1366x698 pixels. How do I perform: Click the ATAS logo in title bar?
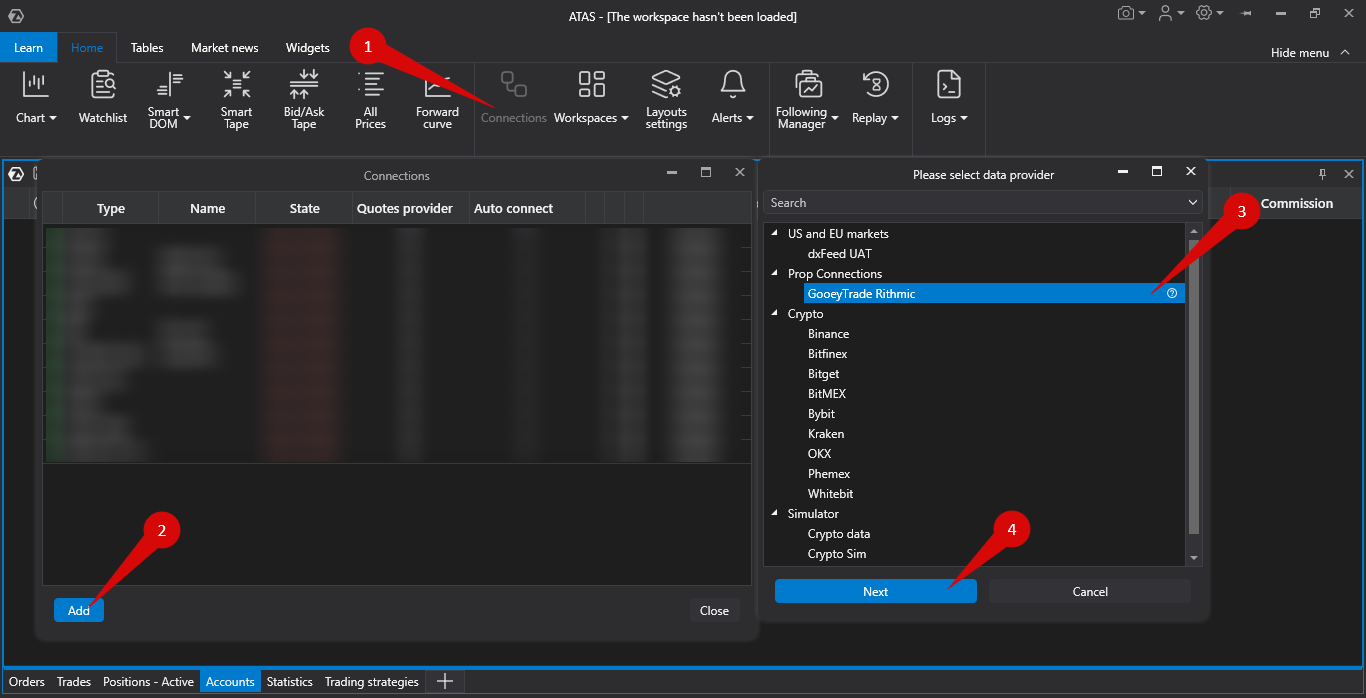pyautogui.click(x=15, y=16)
